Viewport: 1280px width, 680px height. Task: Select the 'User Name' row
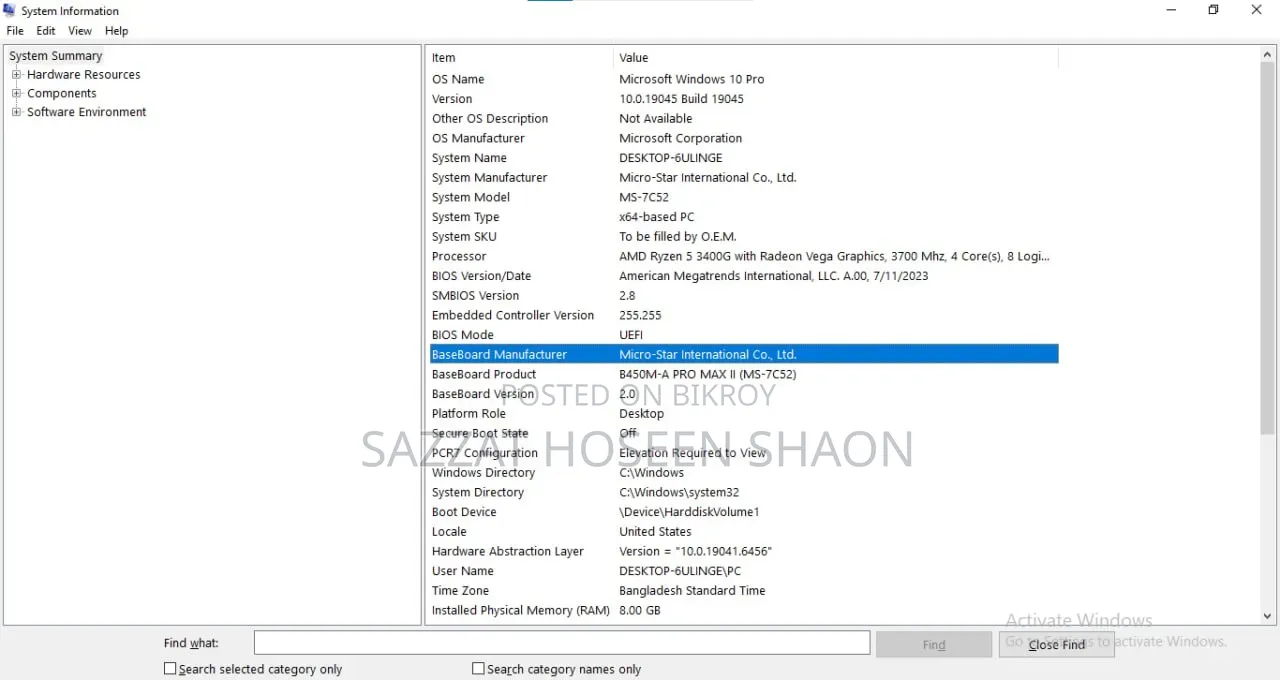coord(744,571)
